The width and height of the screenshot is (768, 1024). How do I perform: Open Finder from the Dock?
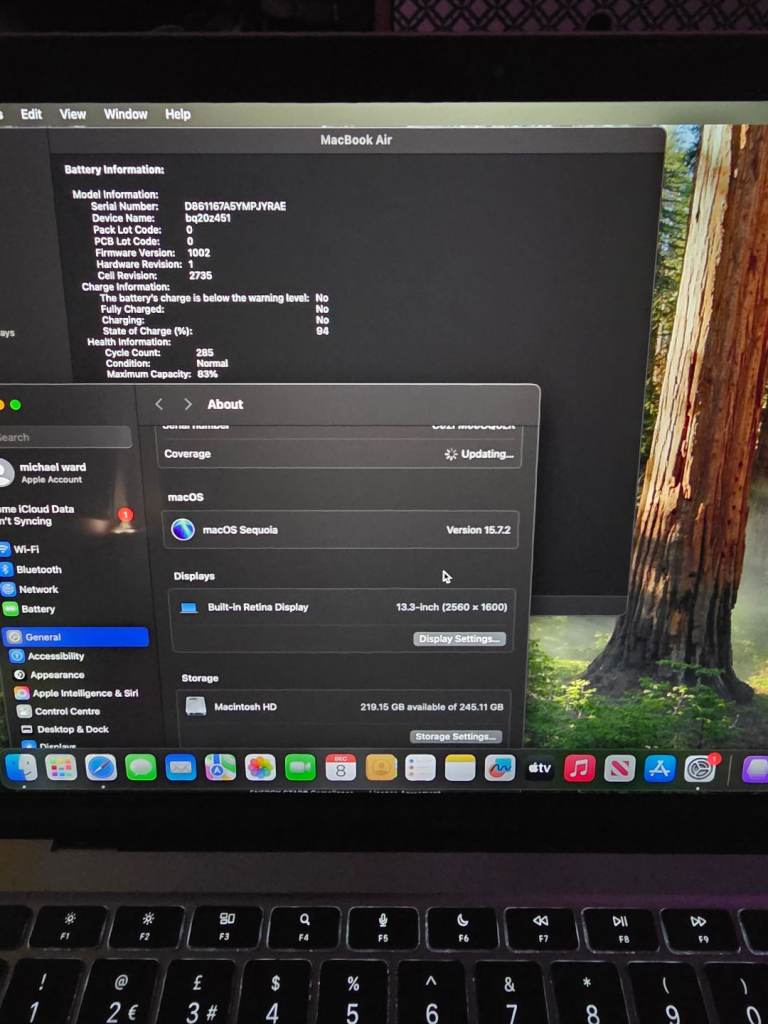(20, 768)
